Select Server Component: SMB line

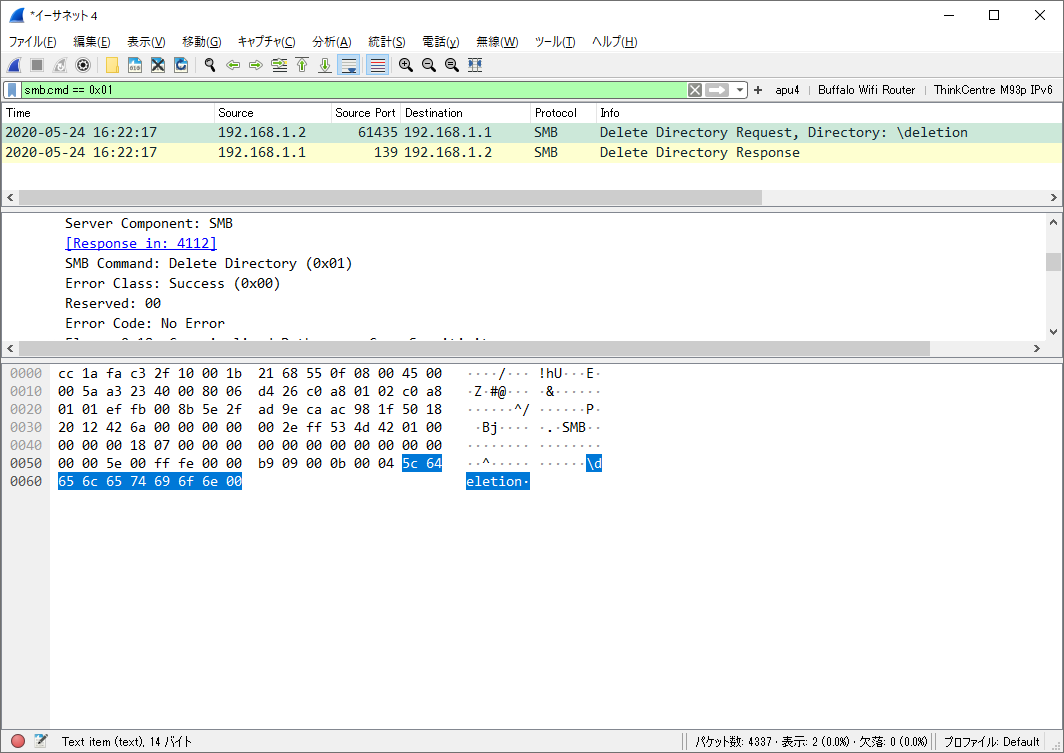point(149,224)
